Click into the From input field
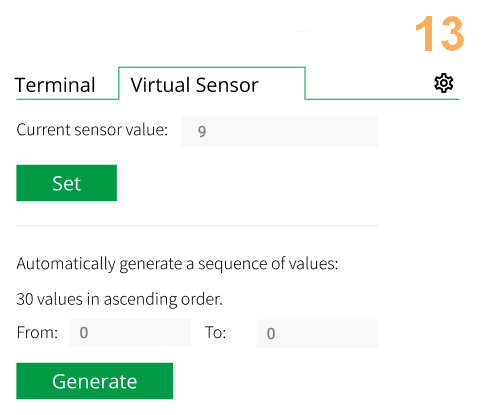 130,333
